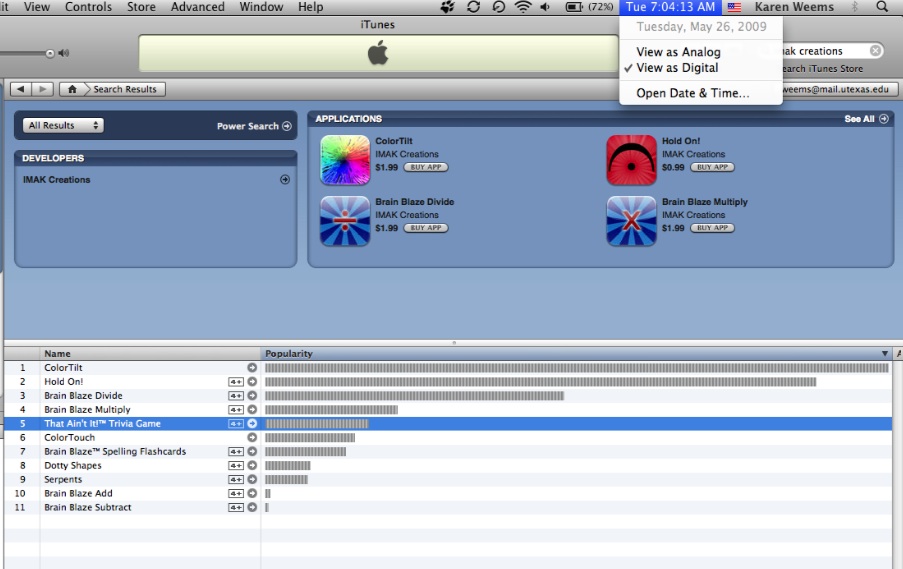Click the arrow icon in Brain Blaze Add row
Viewport: 903px width, 569px height.
coord(252,494)
